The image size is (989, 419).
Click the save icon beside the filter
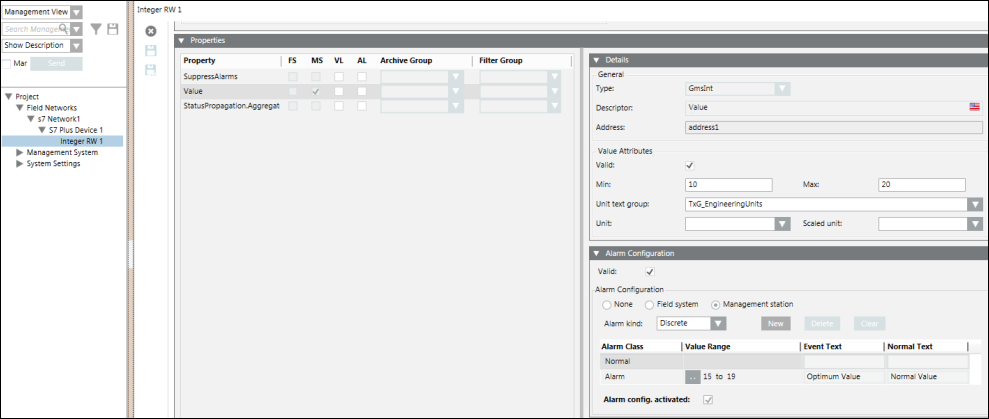pyautogui.click(x=113, y=29)
